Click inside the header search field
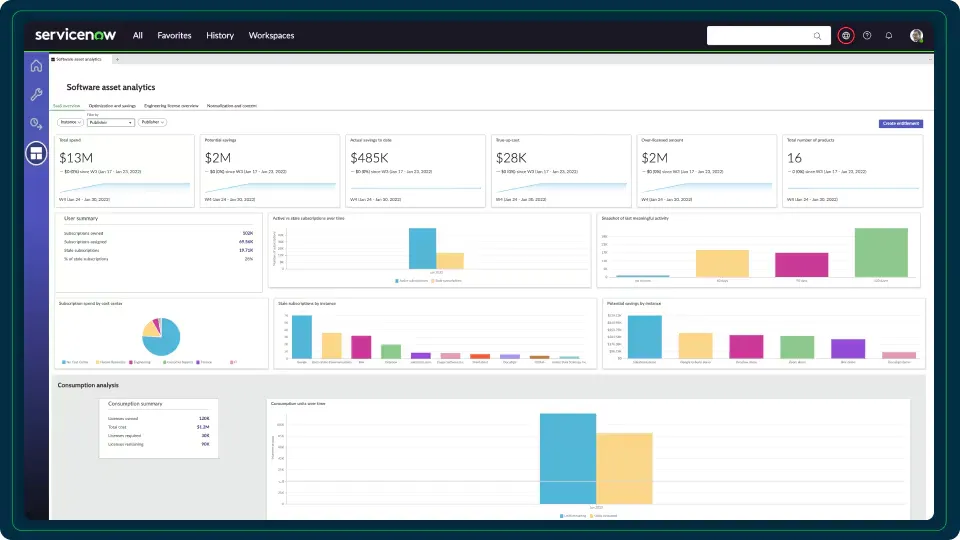The image size is (960, 540). click(759, 36)
